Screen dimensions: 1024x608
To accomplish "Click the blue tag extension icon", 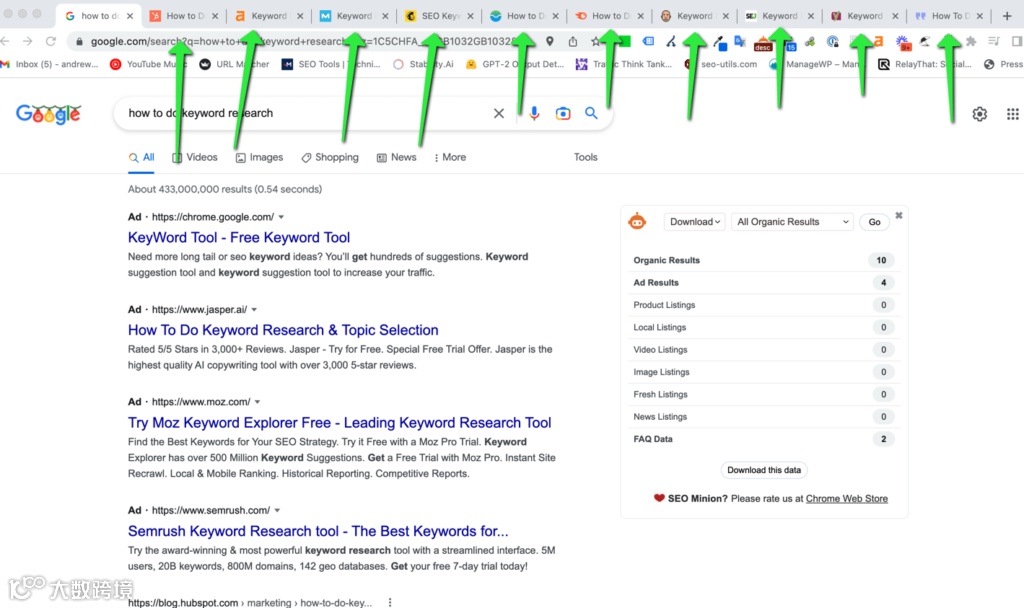I will click(x=648, y=41).
